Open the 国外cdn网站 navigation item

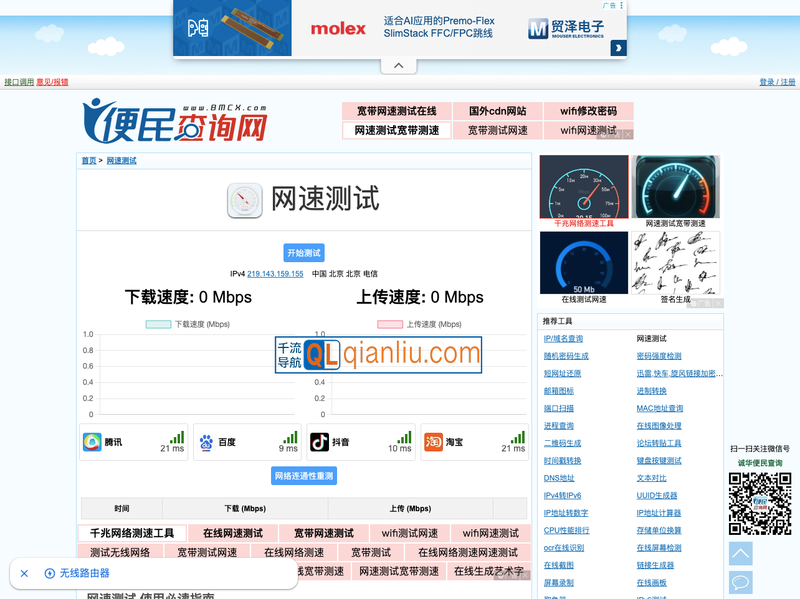pyautogui.click(x=498, y=110)
